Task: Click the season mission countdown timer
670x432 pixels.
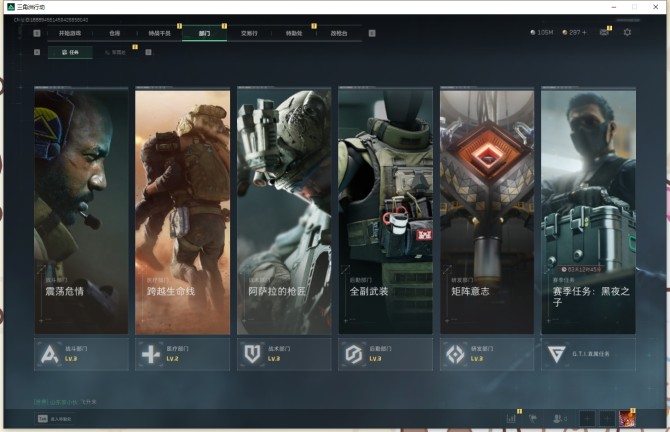Action: pyautogui.click(x=582, y=269)
